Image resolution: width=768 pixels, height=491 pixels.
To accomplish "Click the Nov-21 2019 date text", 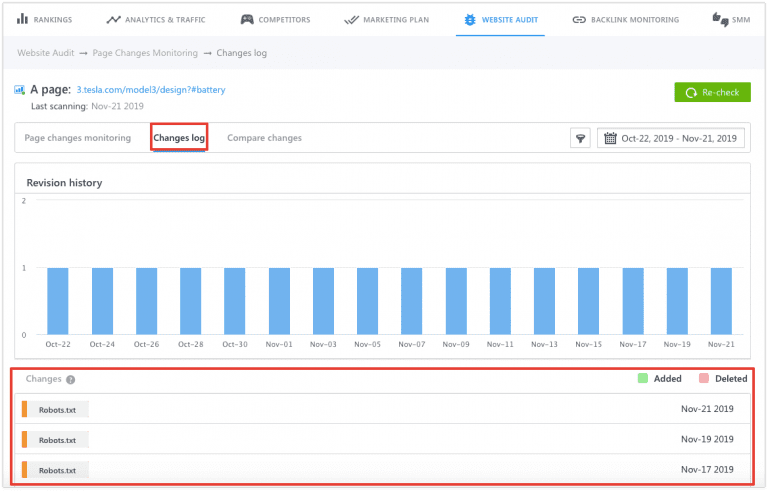I will [x=707, y=409].
